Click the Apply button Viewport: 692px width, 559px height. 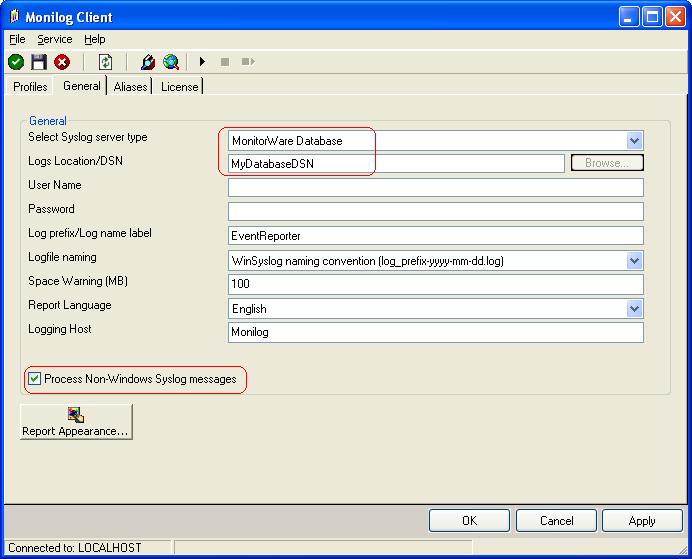coord(642,521)
